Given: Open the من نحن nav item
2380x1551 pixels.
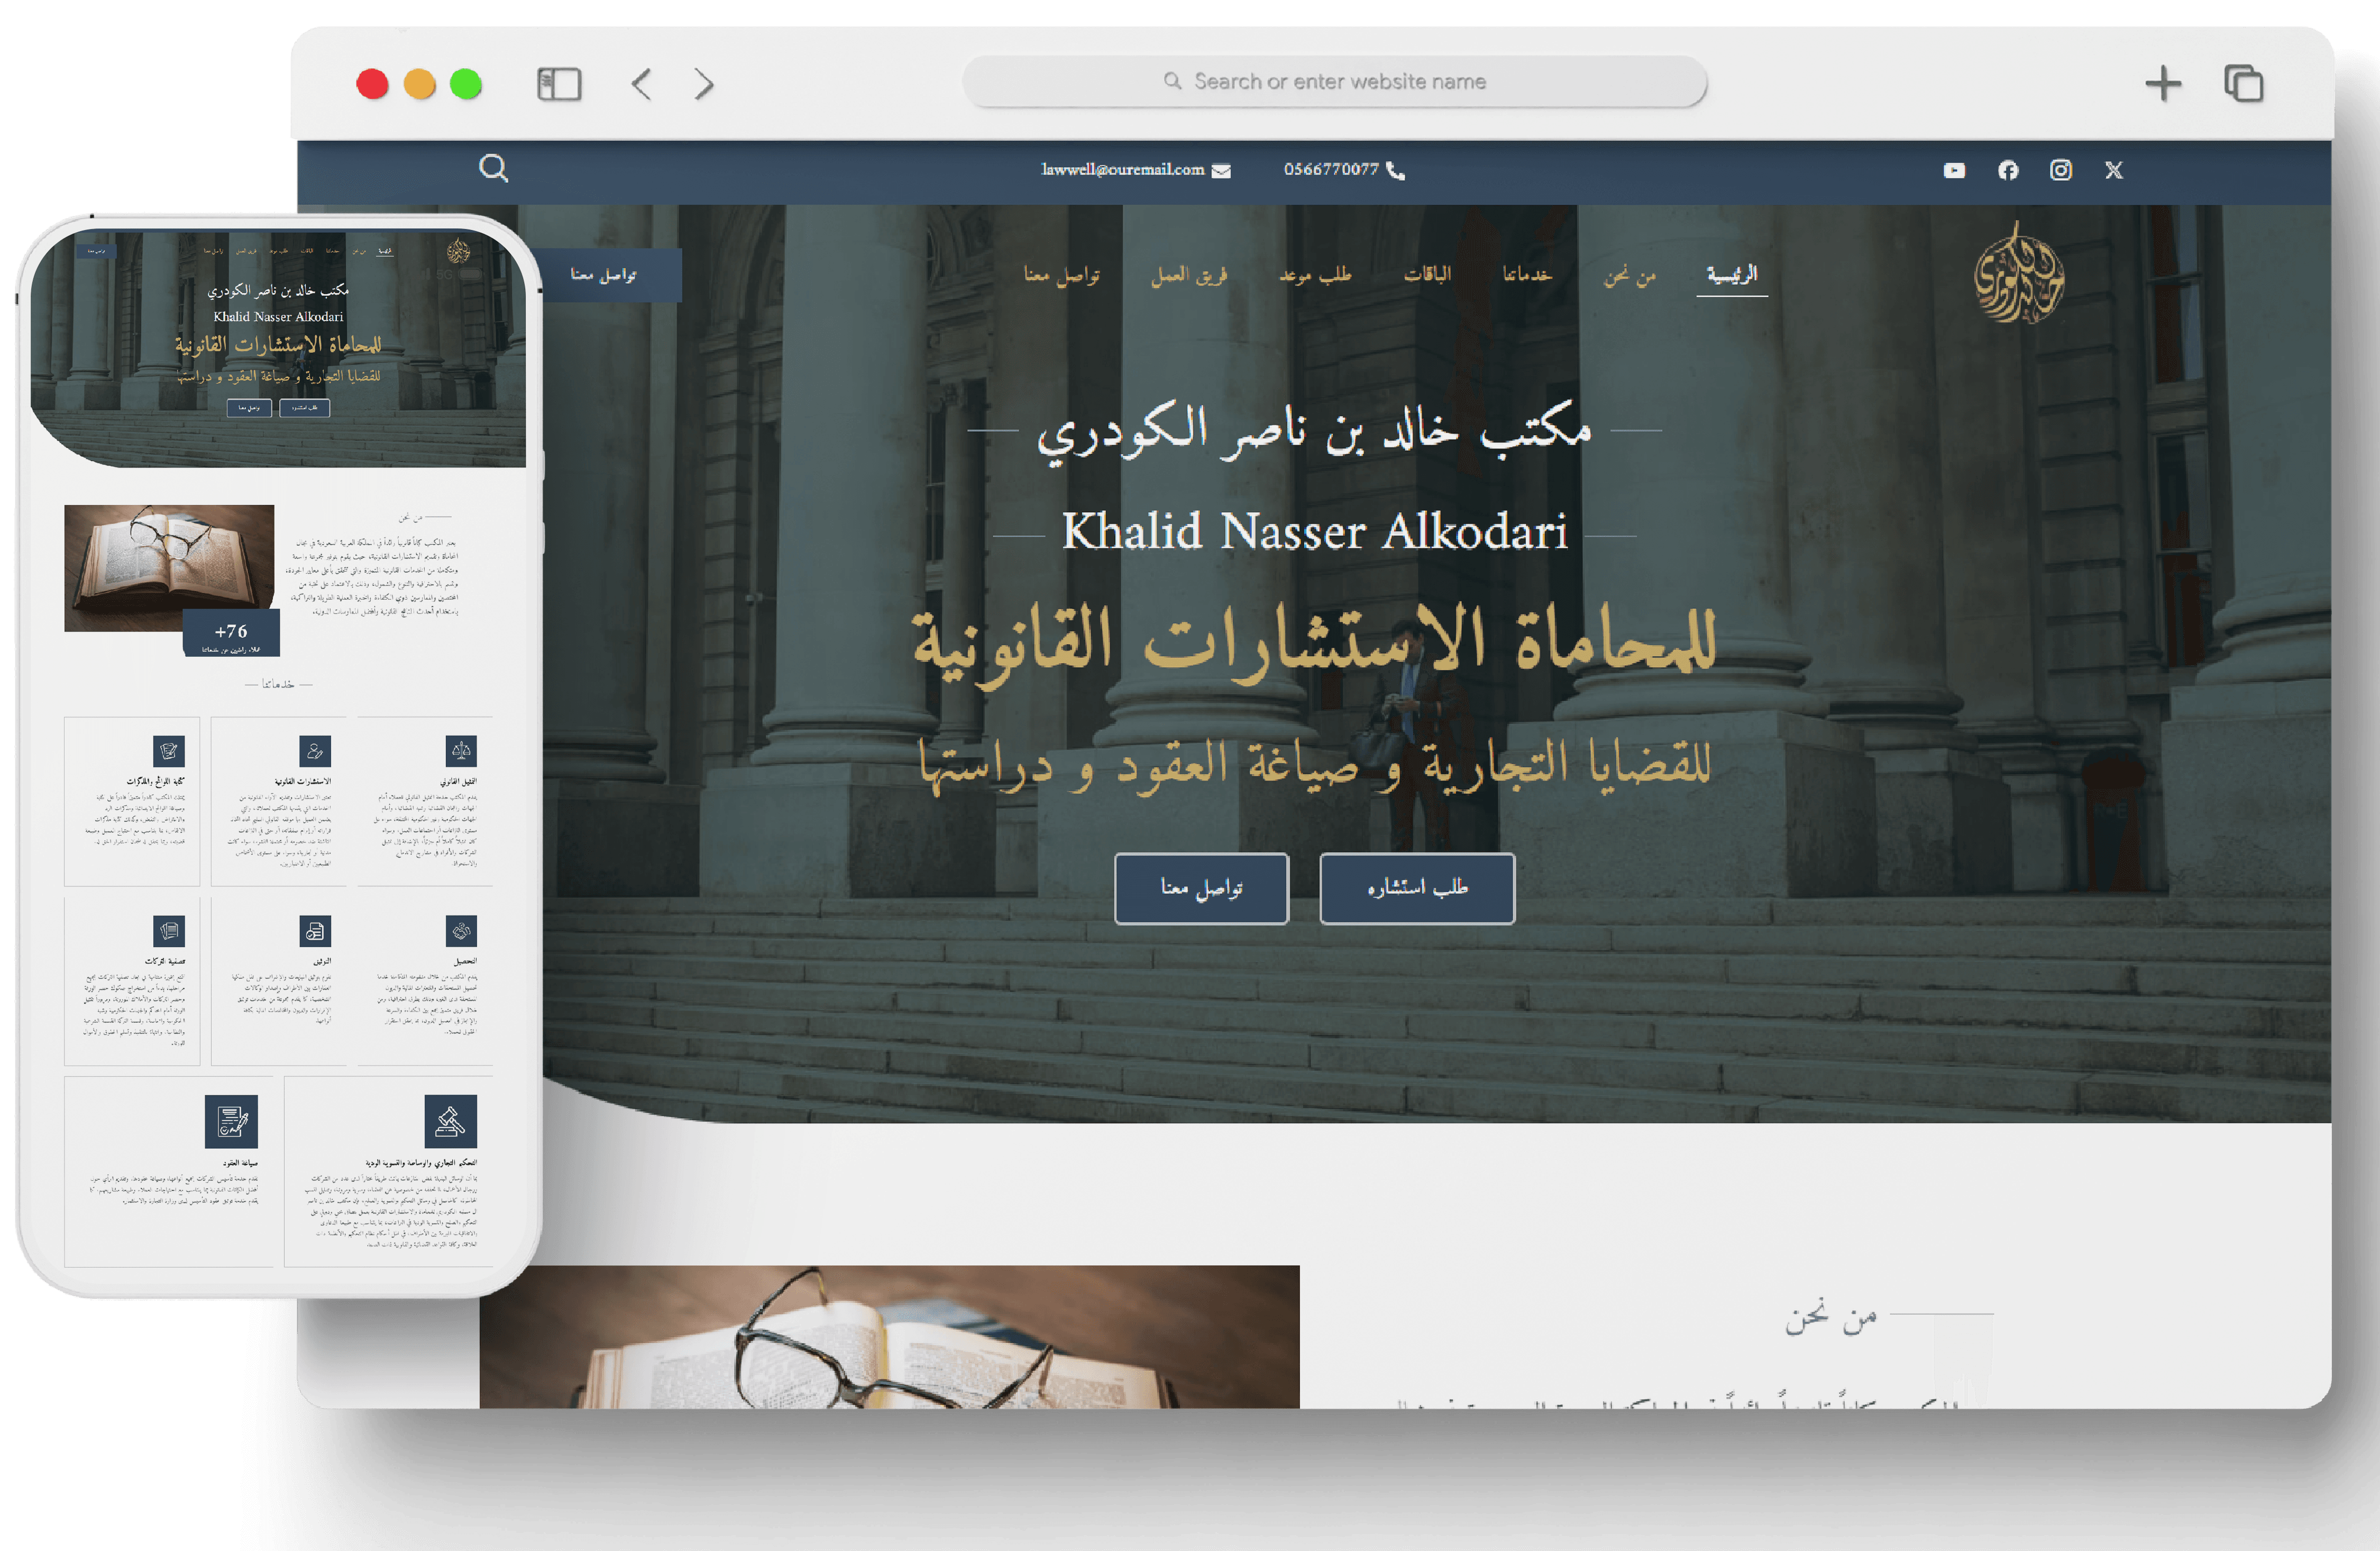Looking at the screenshot, I should pos(1630,275).
